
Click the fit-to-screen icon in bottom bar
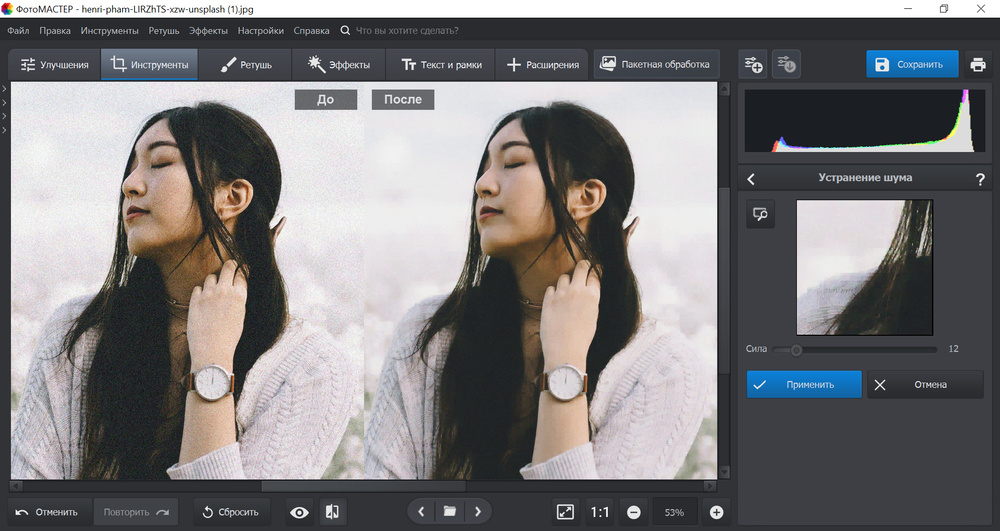[566, 512]
